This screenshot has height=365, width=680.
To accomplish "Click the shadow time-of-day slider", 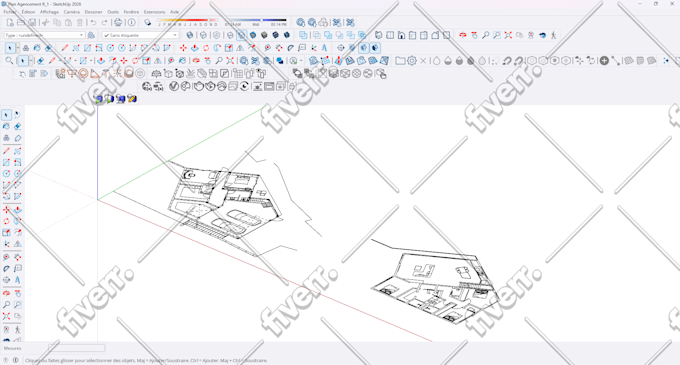I will point(256,20).
